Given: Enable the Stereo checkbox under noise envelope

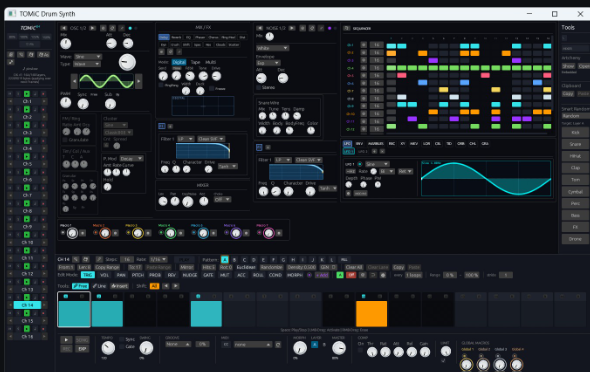Looking at the screenshot, I should pyautogui.click(x=259, y=88).
